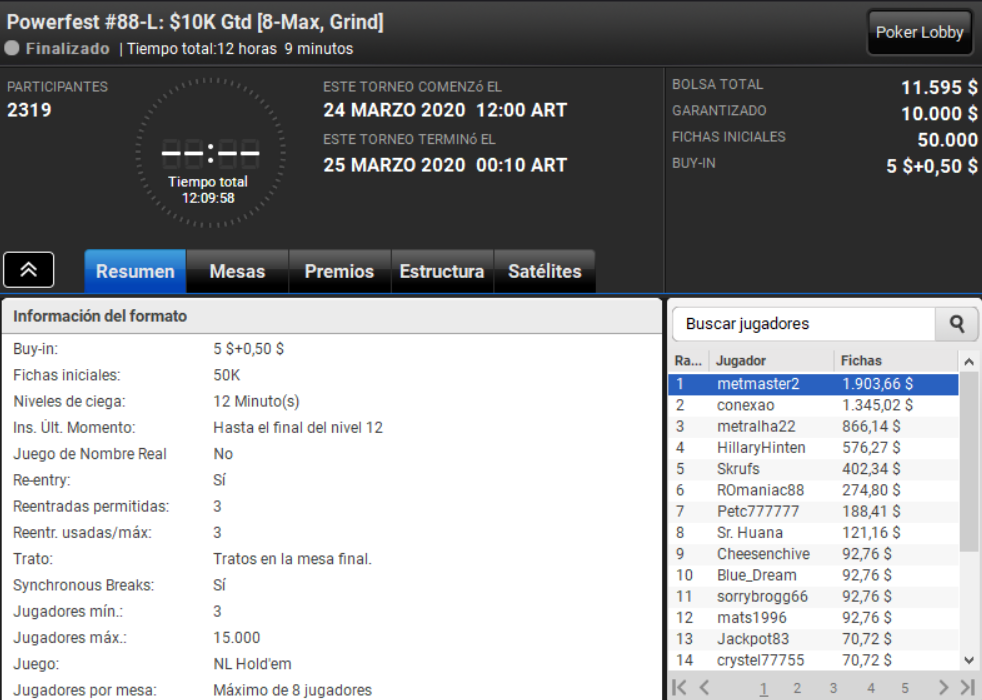Select player conexao in ranking list
Image resolution: width=982 pixels, height=700 pixels.
click(x=813, y=405)
